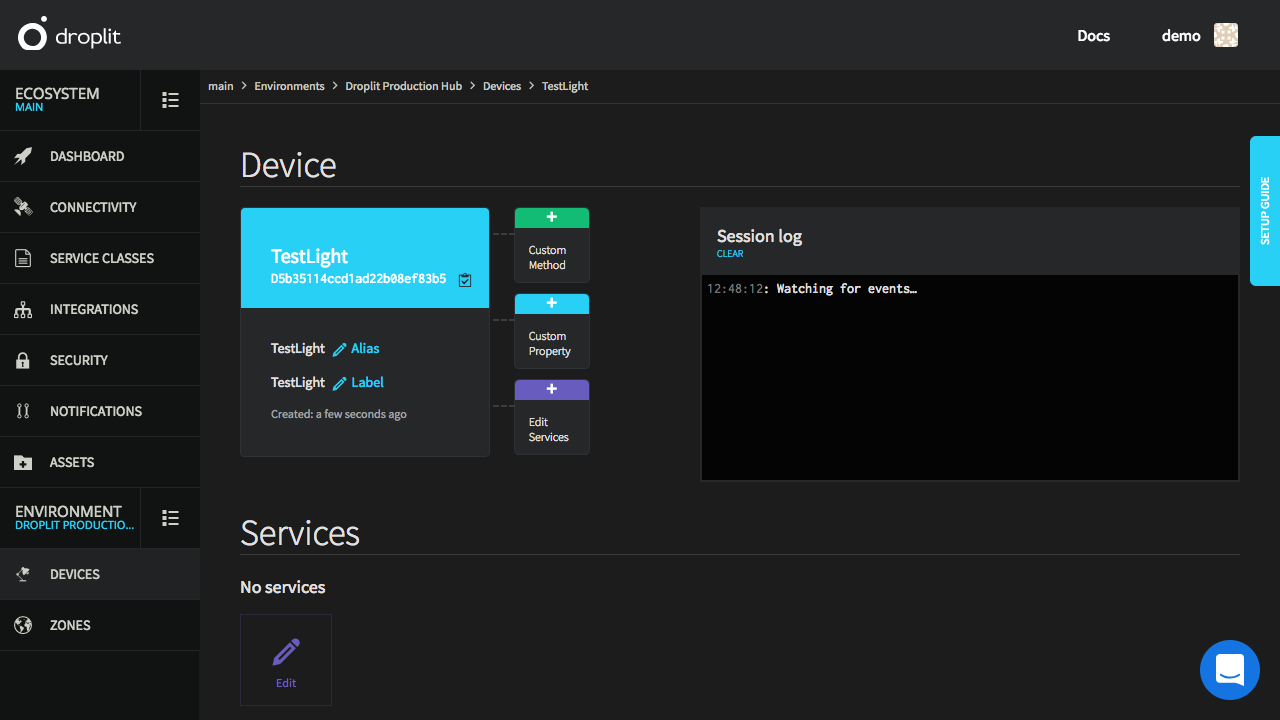The width and height of the screenshot is (1280, 720).
Task: Click the droplit logo icon
Action: click(32, 35)
